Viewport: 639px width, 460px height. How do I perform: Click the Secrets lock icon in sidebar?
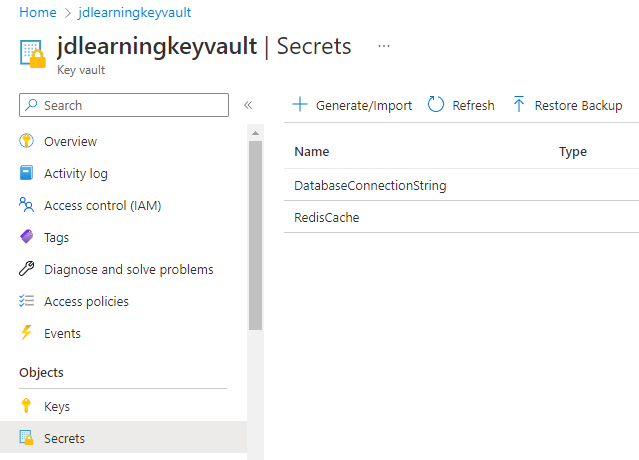click(26, 438)
